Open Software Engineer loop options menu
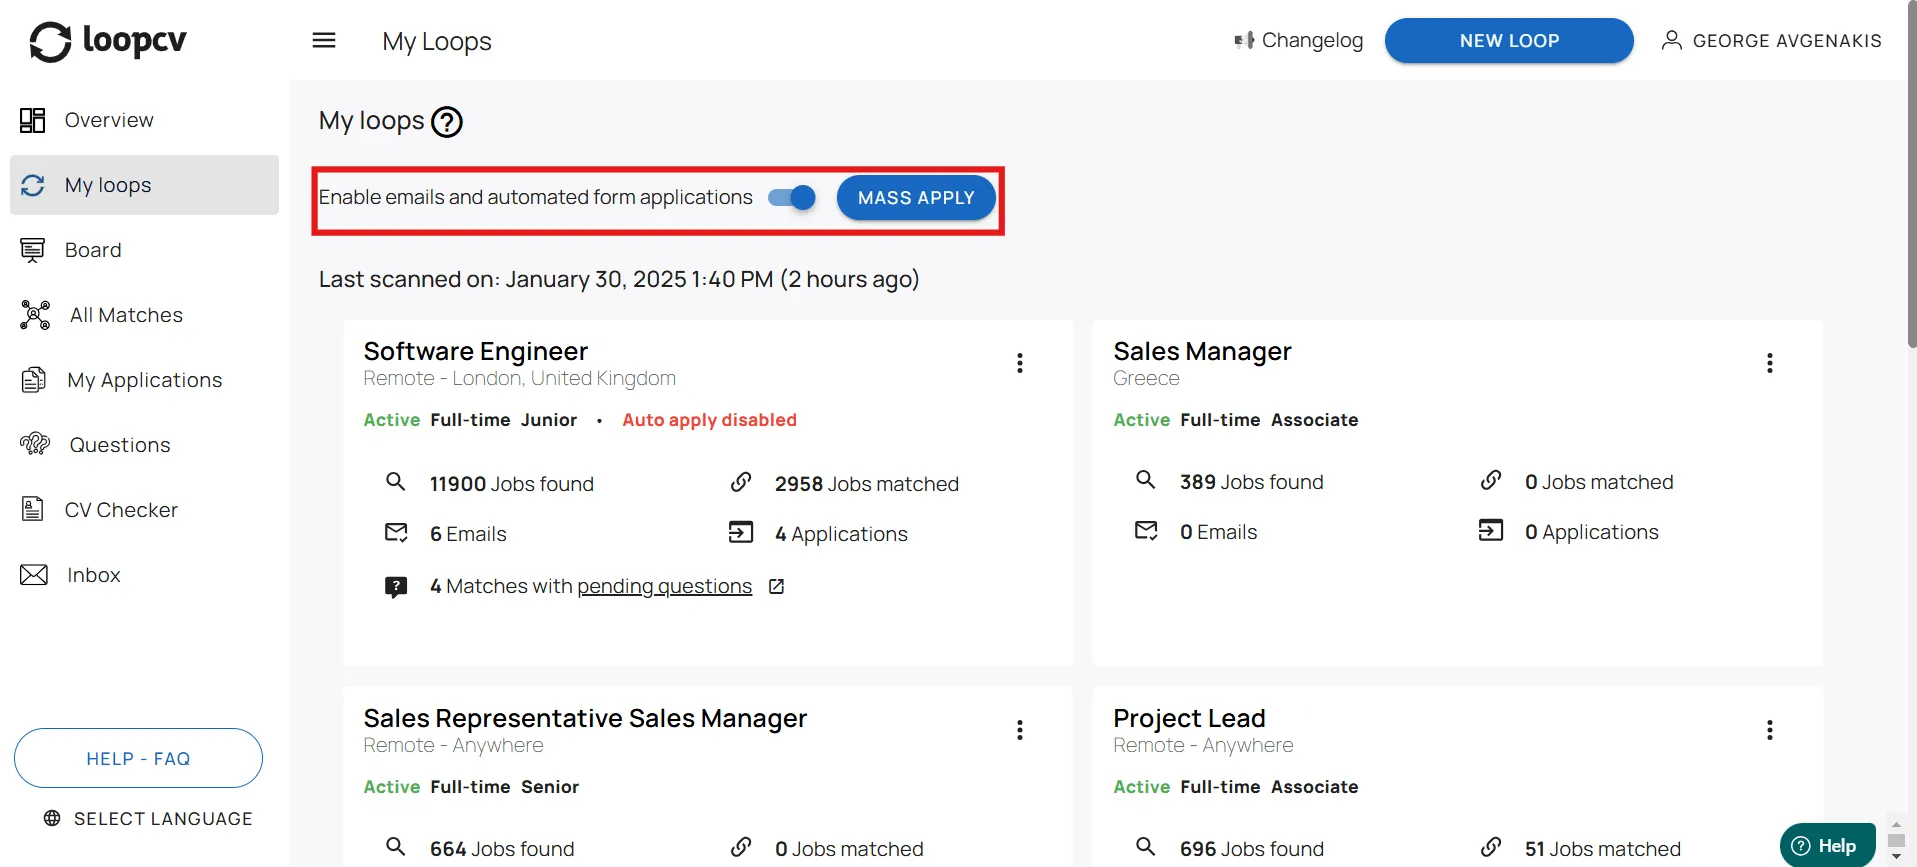 (x=1020, y=363)
